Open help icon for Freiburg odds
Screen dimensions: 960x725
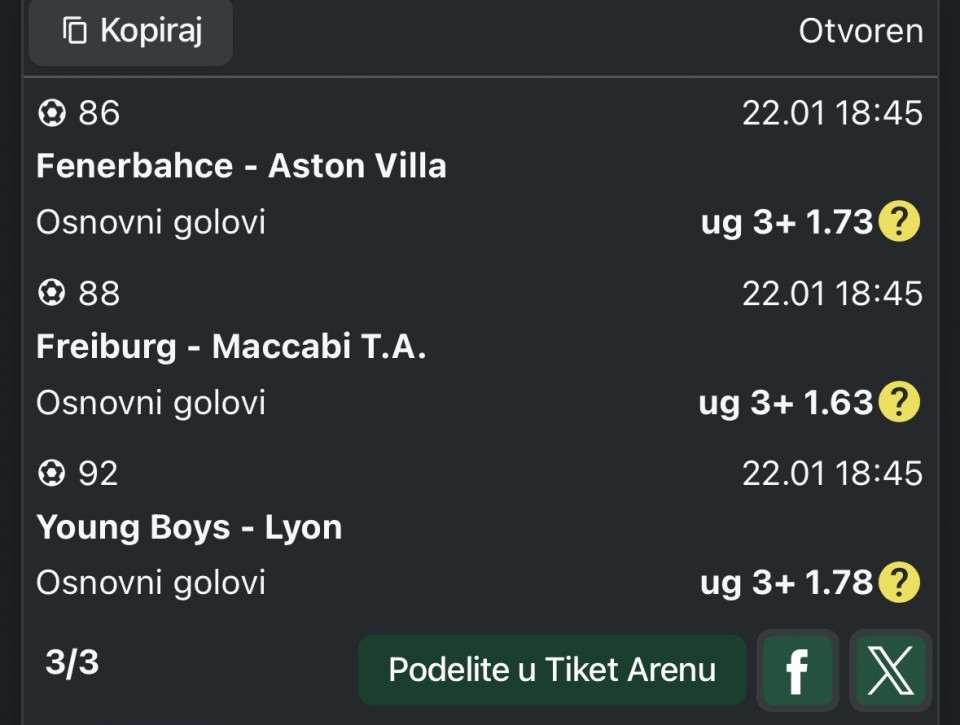(x=898, y=402)
